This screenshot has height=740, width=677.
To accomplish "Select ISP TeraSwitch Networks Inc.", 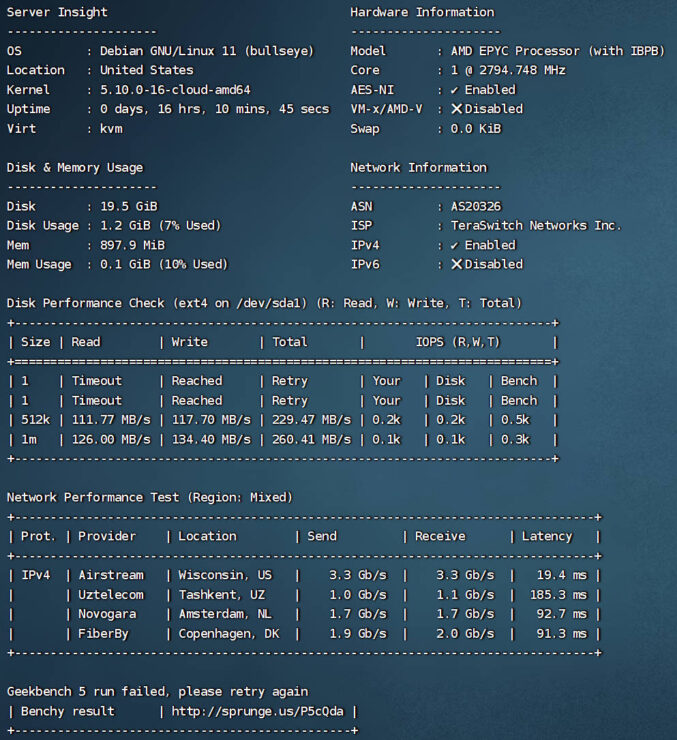I will click(x=536, y=226).
